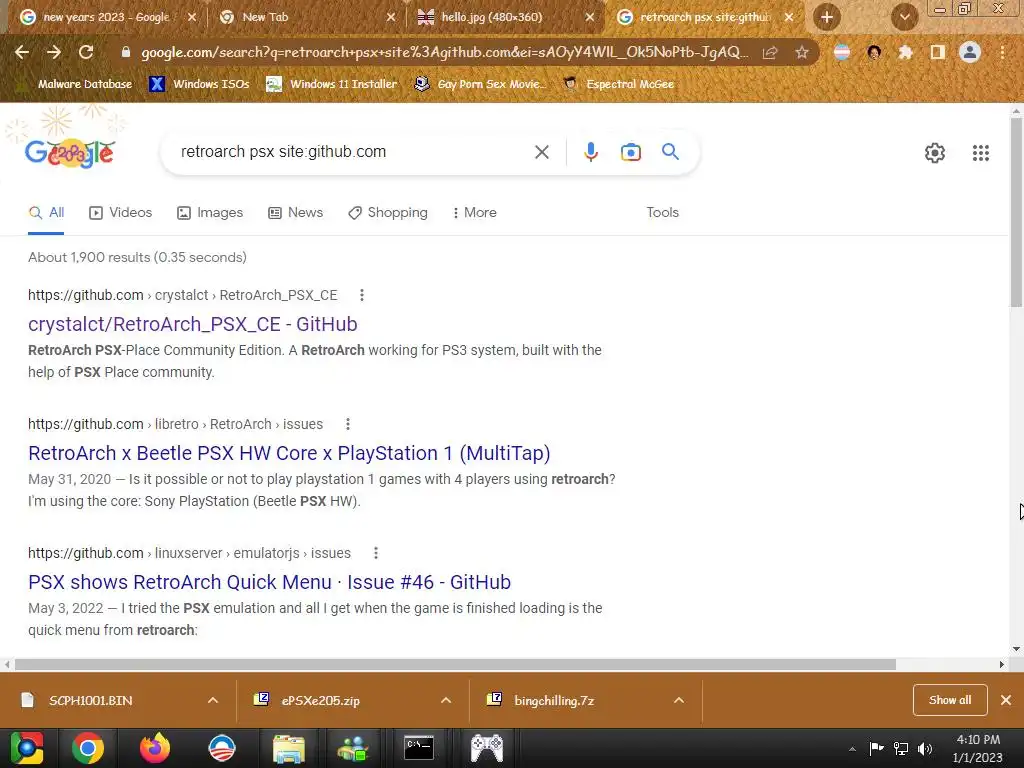This screenshot has width=1024, height=768.
Task: Search by image with the camera icon
Action: click(x=631, y=152)
